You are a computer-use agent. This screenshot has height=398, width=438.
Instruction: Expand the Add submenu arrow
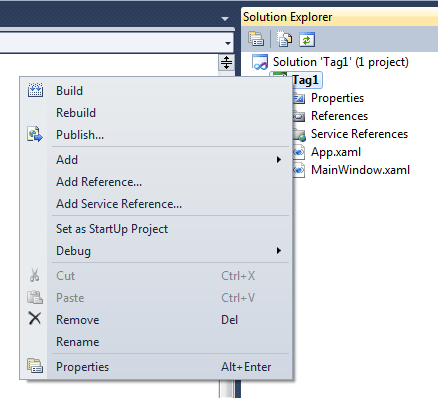(x=279, y=160)
